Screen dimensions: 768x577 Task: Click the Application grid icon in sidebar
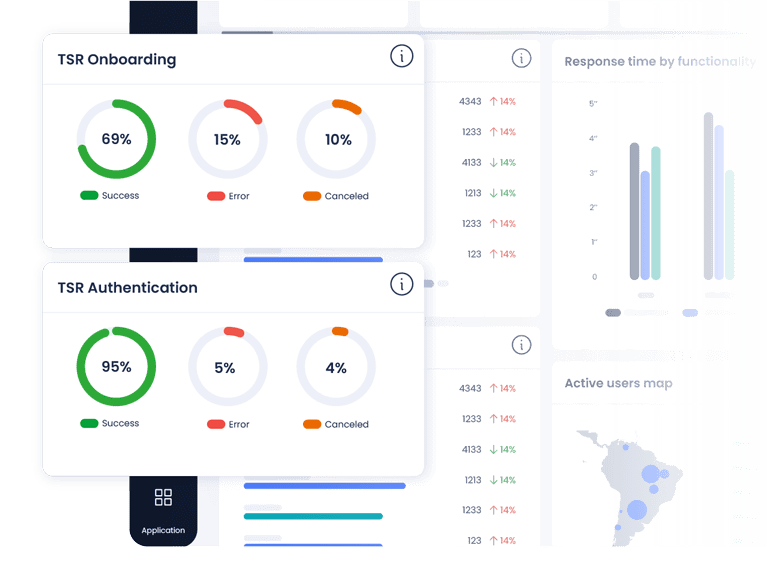163,497
